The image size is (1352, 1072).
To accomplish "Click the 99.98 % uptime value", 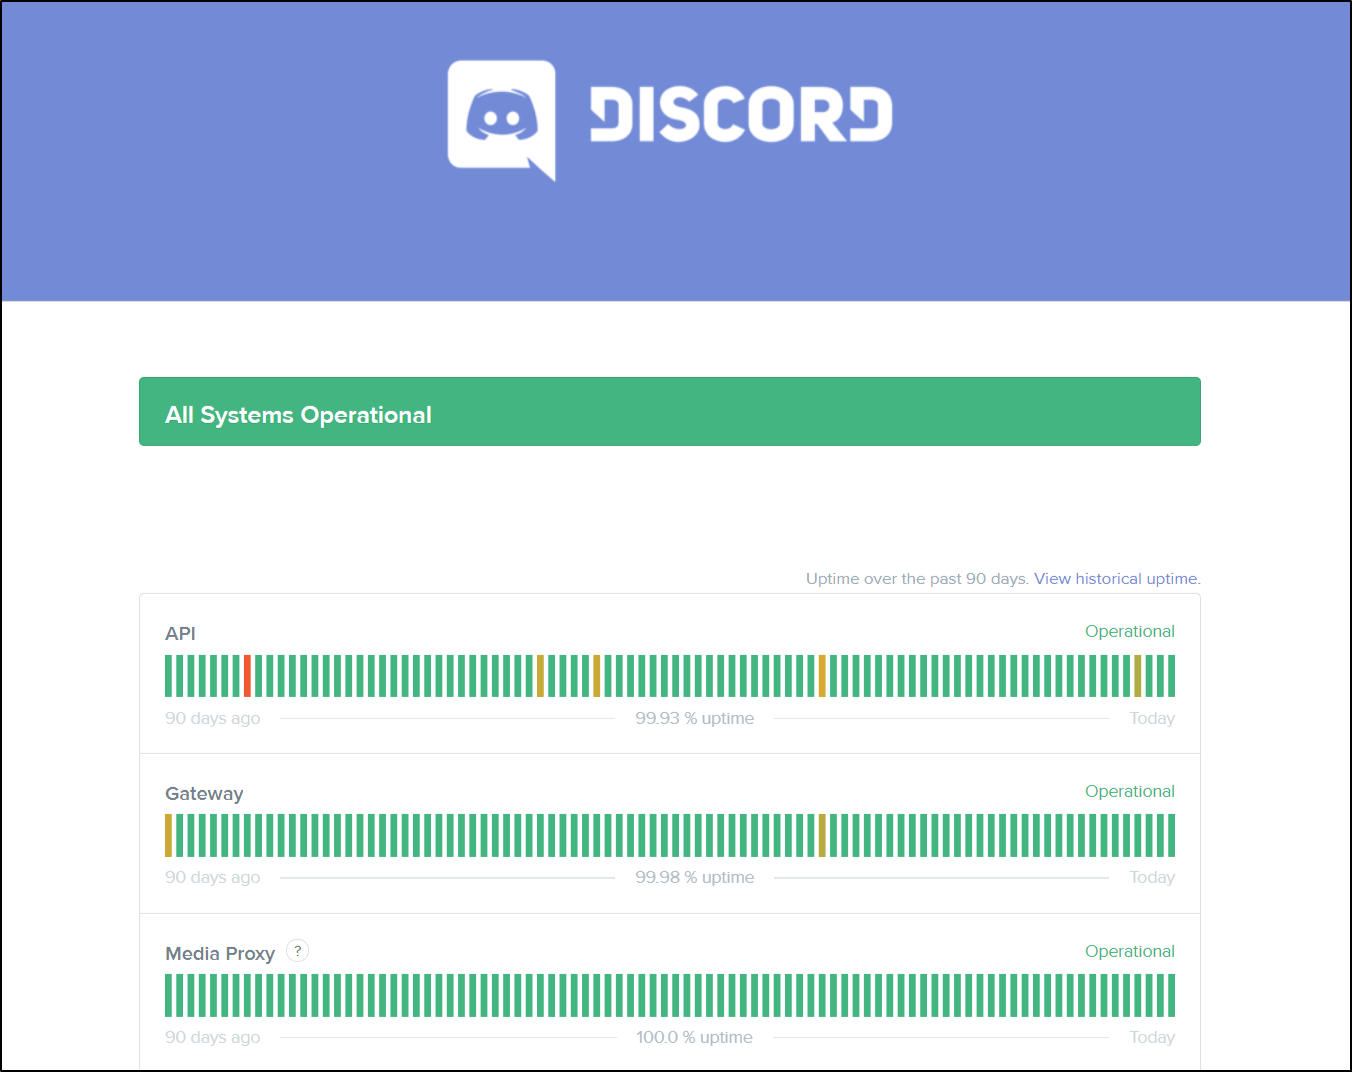I will [x=695, y=877].
